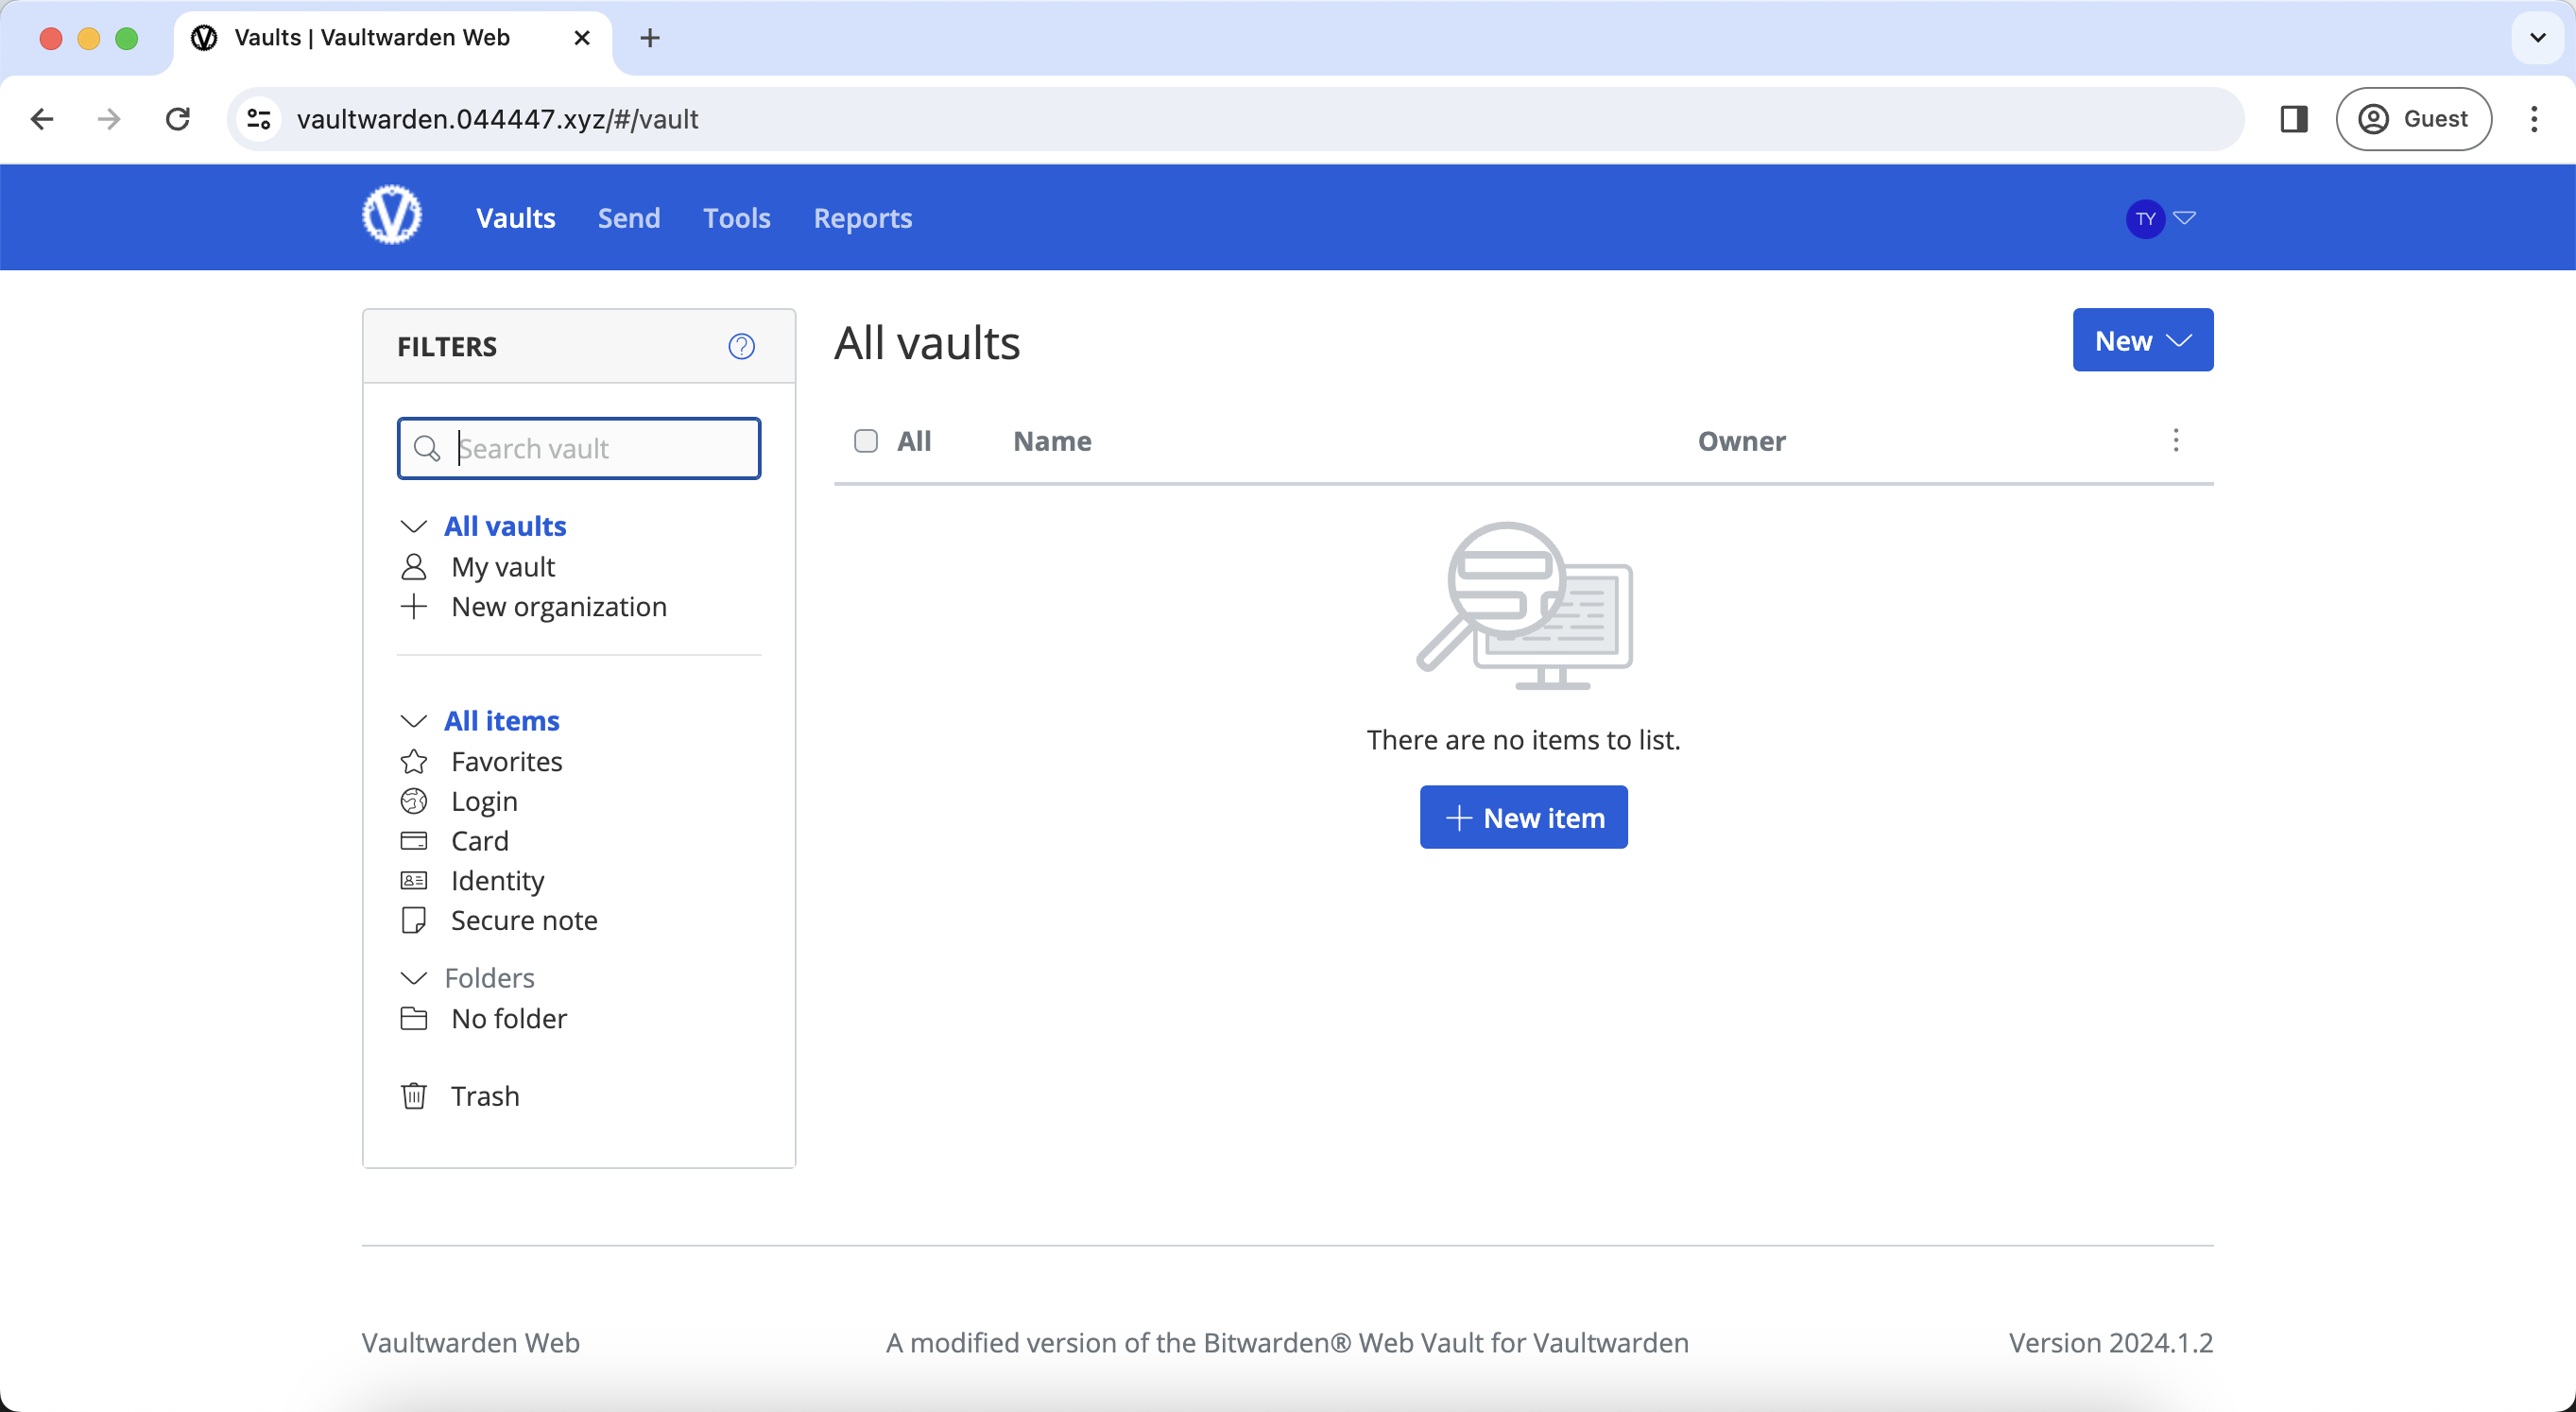Click the Vaultwarden logo in the navbar

(x=391, y=216)
